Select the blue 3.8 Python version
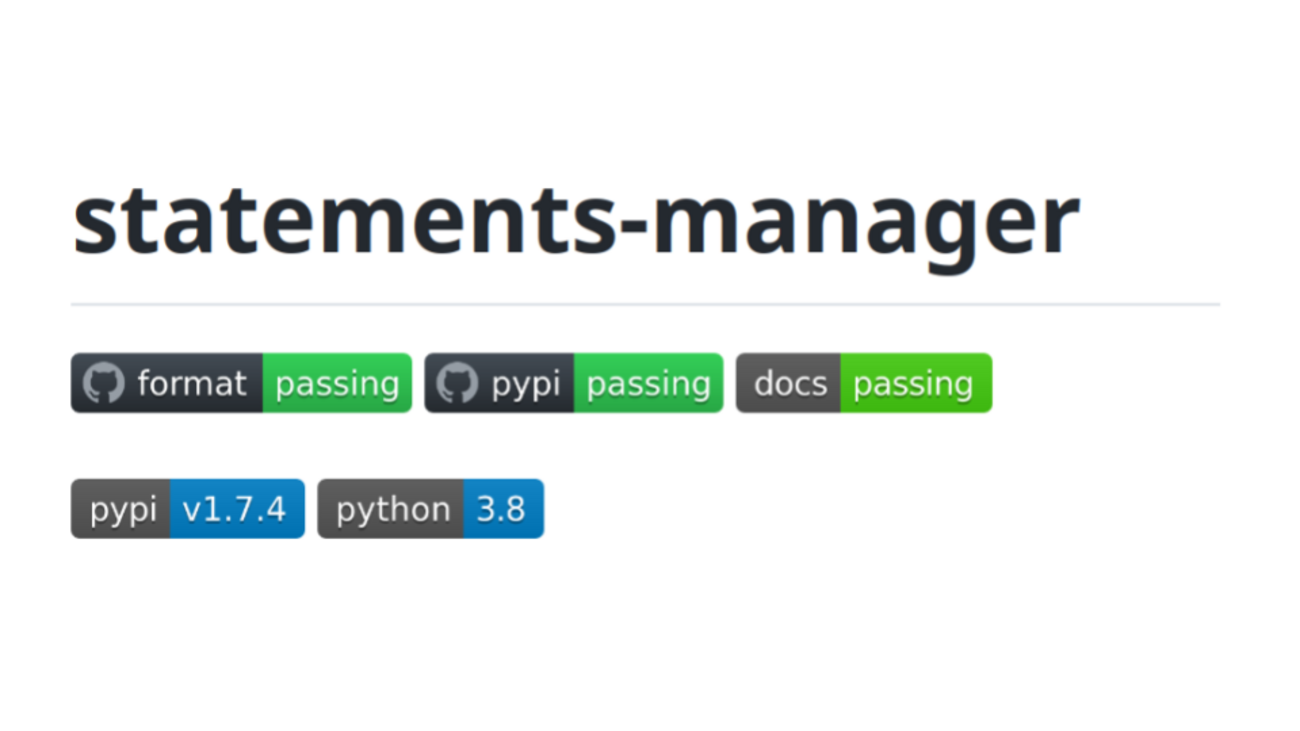Image resolution: width=1300 pixels, height=731 pixels. [x=502, y=509]
